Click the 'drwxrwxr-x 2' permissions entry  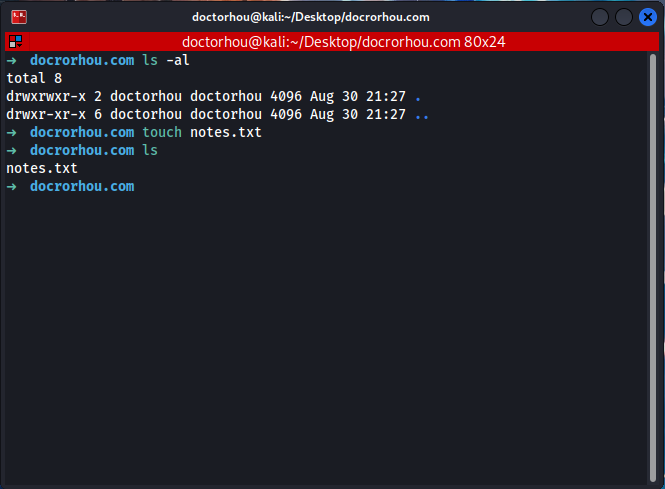[54, 96]
